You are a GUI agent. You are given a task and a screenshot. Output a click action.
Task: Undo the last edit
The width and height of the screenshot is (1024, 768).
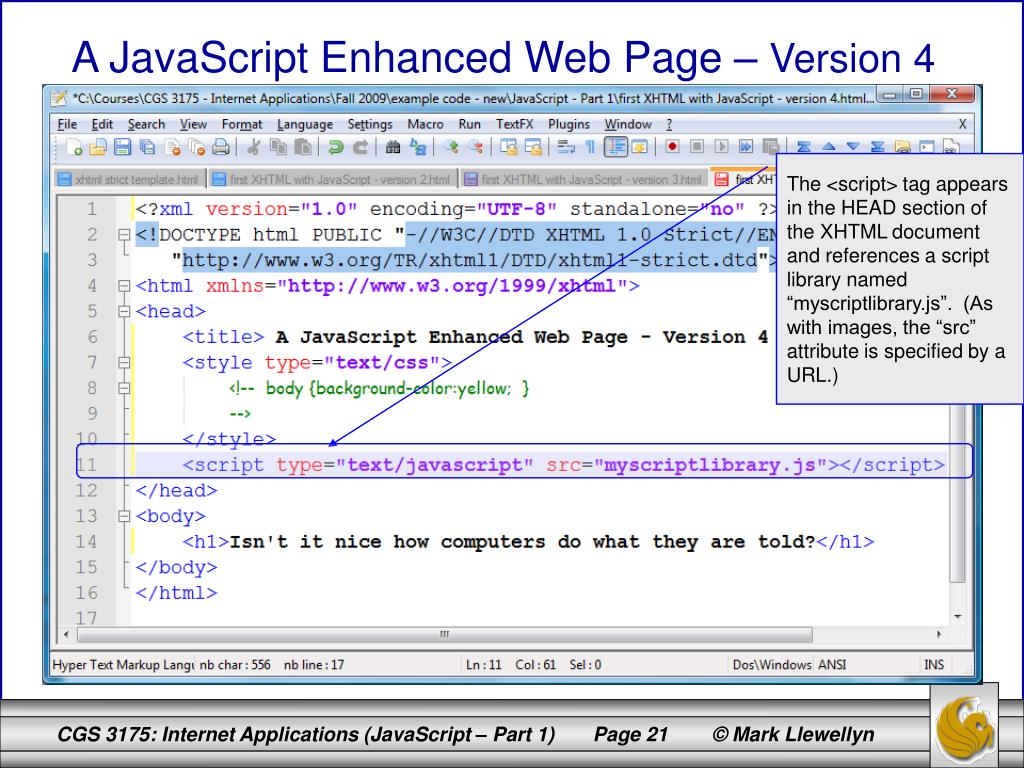click(x=336, y=148)
